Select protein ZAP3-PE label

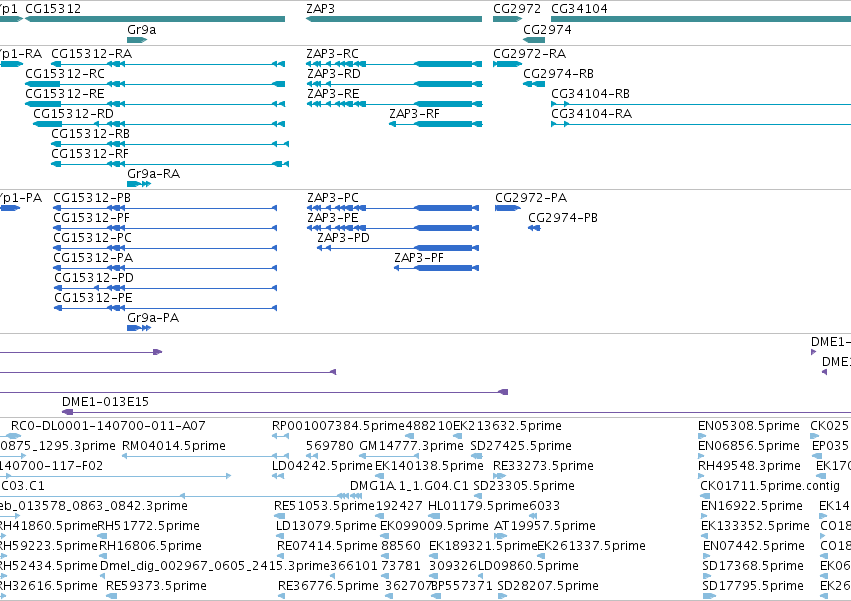coord(333,218)
